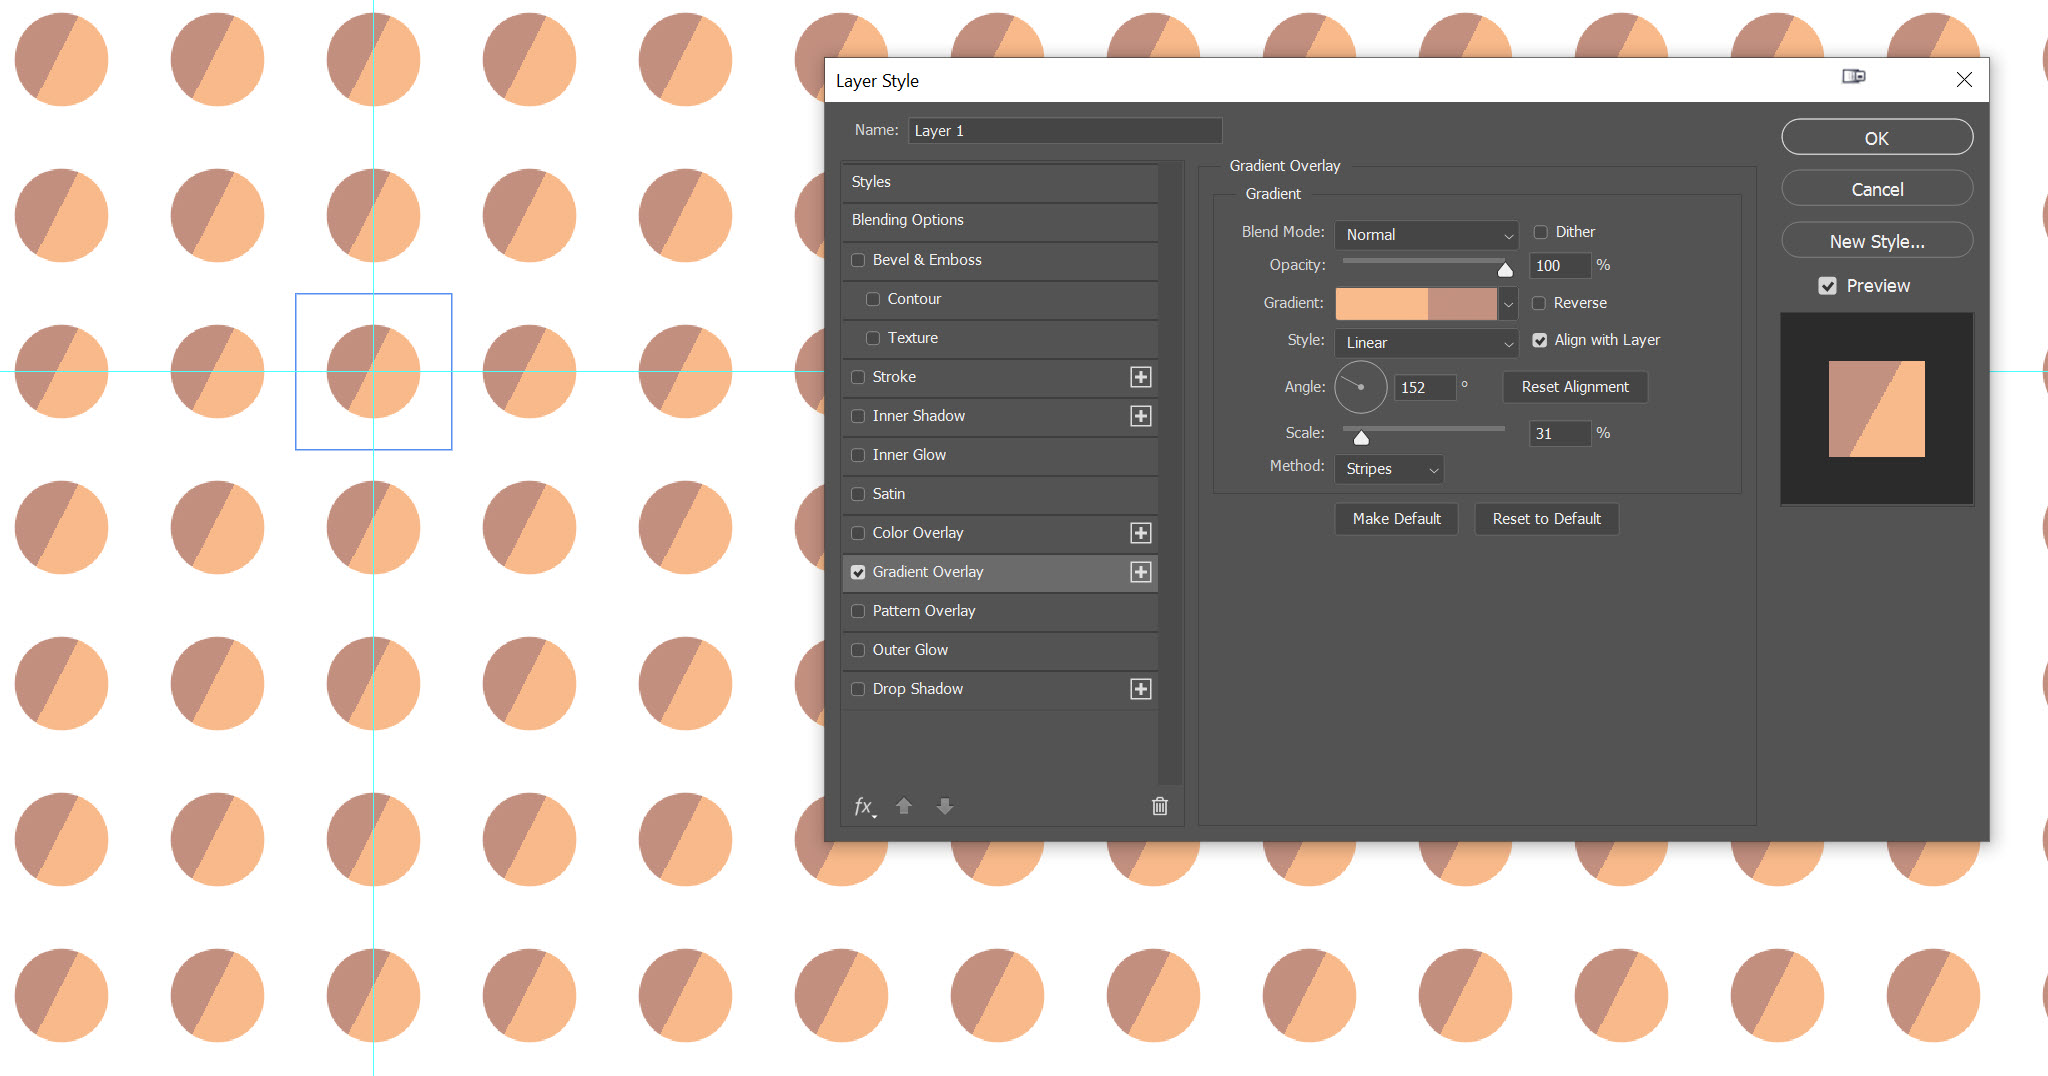Uncheck the Gradient Overlay checkbox

[858, 572]
